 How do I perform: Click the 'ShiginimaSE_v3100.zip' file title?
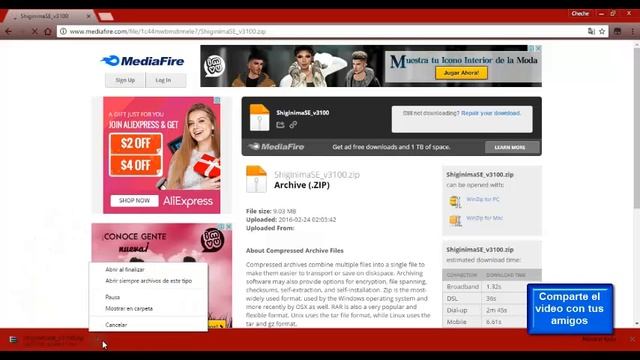[x=317, y=175]
